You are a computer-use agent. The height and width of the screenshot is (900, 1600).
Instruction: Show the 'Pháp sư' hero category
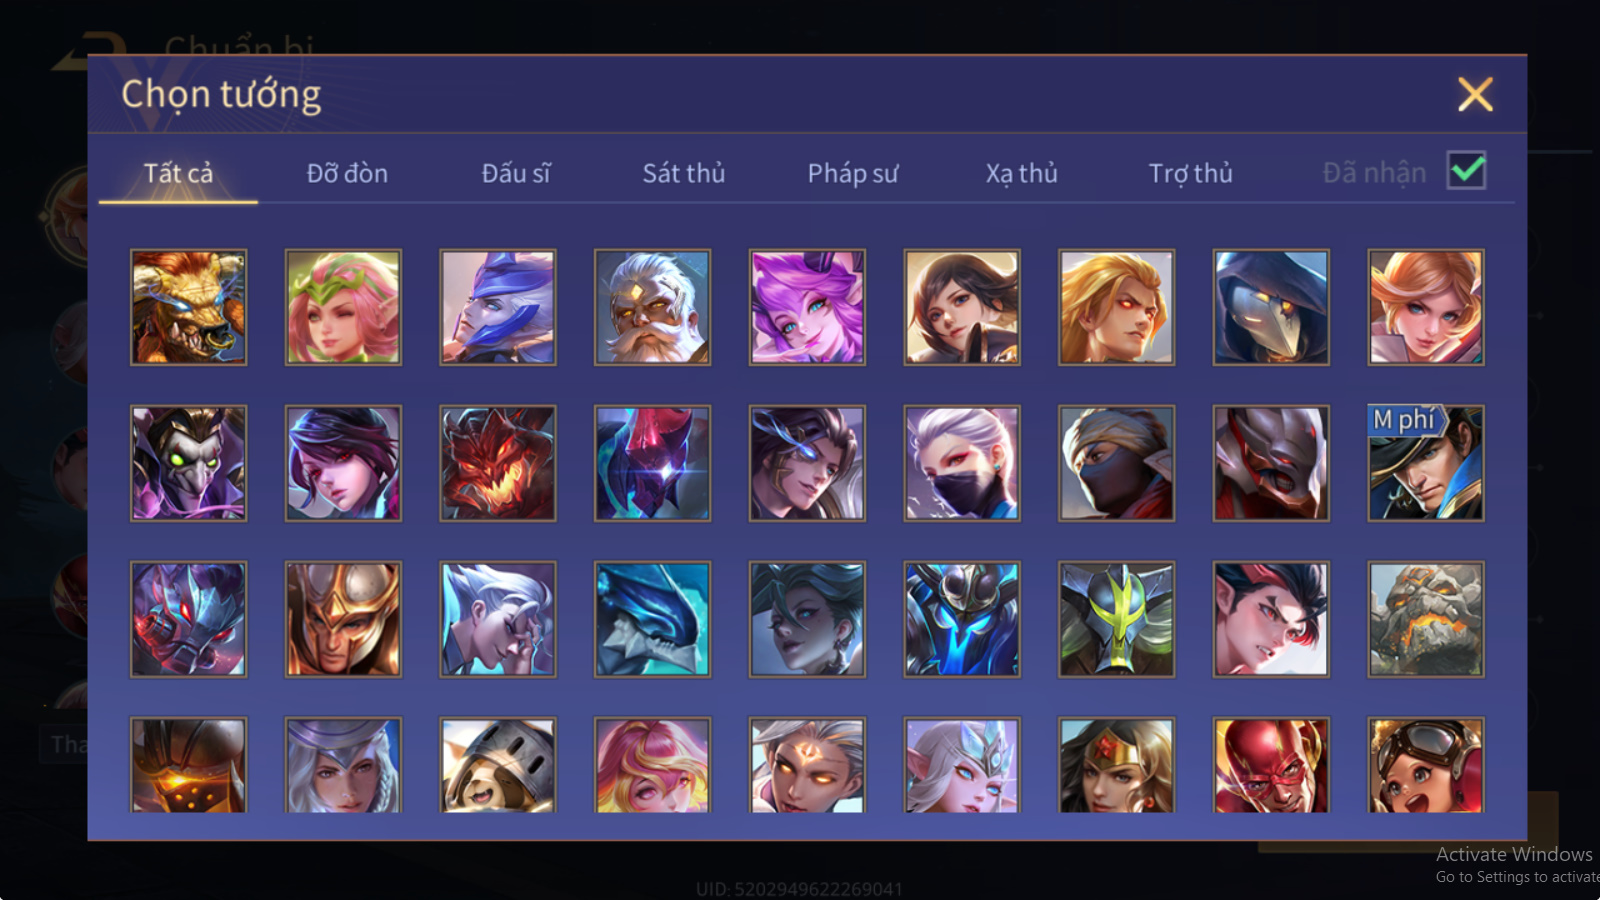[x=853, y=173]
